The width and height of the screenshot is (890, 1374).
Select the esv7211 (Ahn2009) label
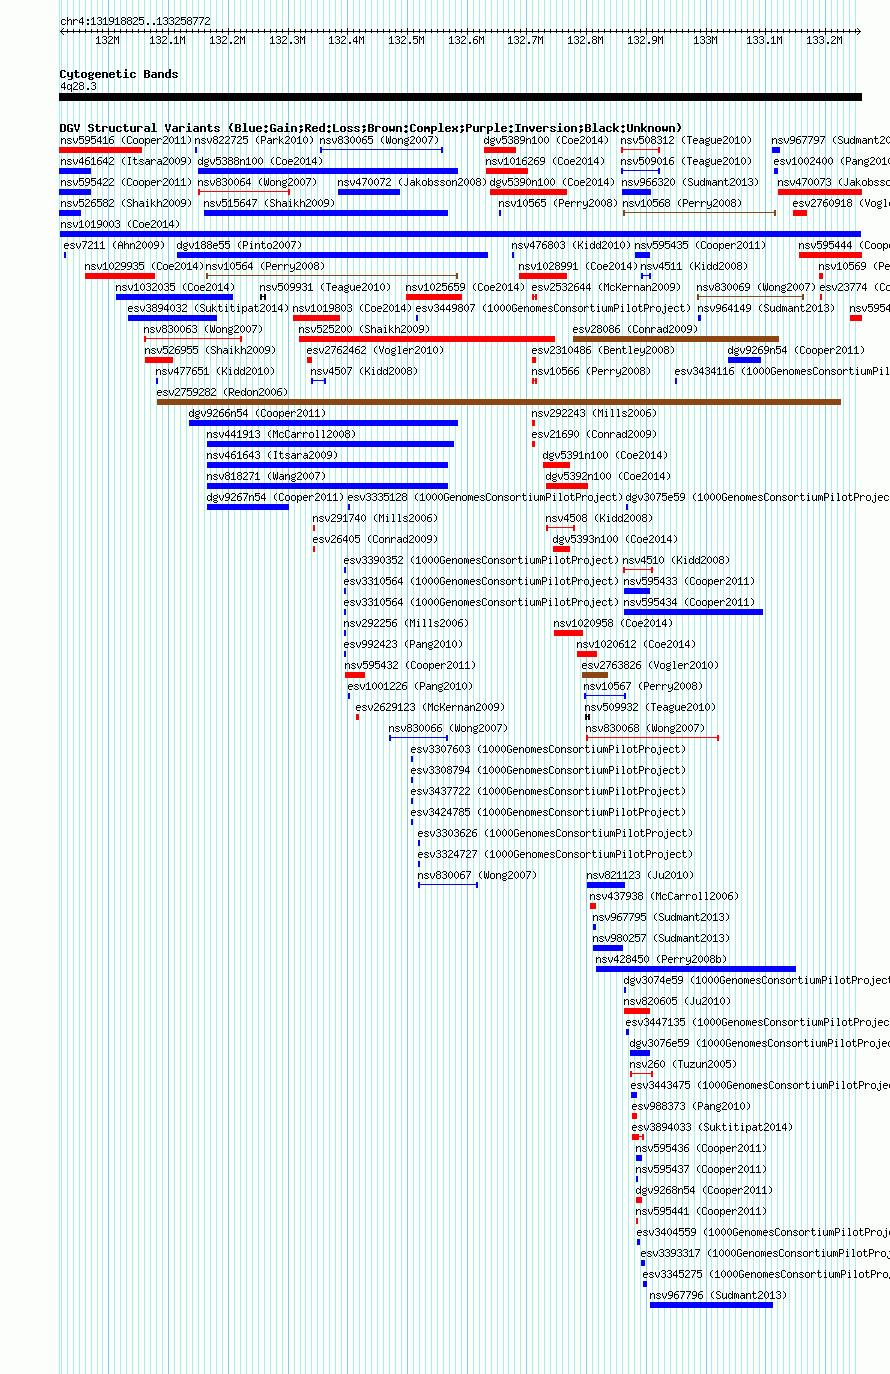114,245
